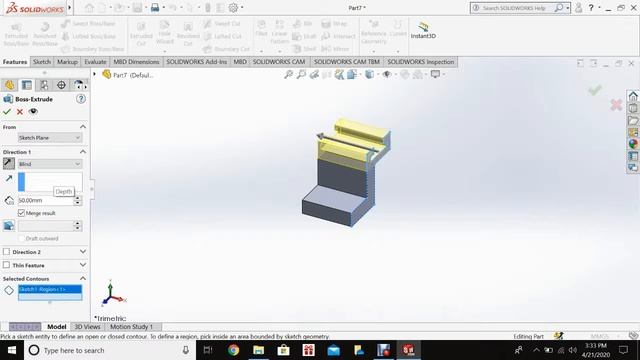Switch to Evaluate ribbon tab
Screen dimensions: 640x360
point(95,62)
